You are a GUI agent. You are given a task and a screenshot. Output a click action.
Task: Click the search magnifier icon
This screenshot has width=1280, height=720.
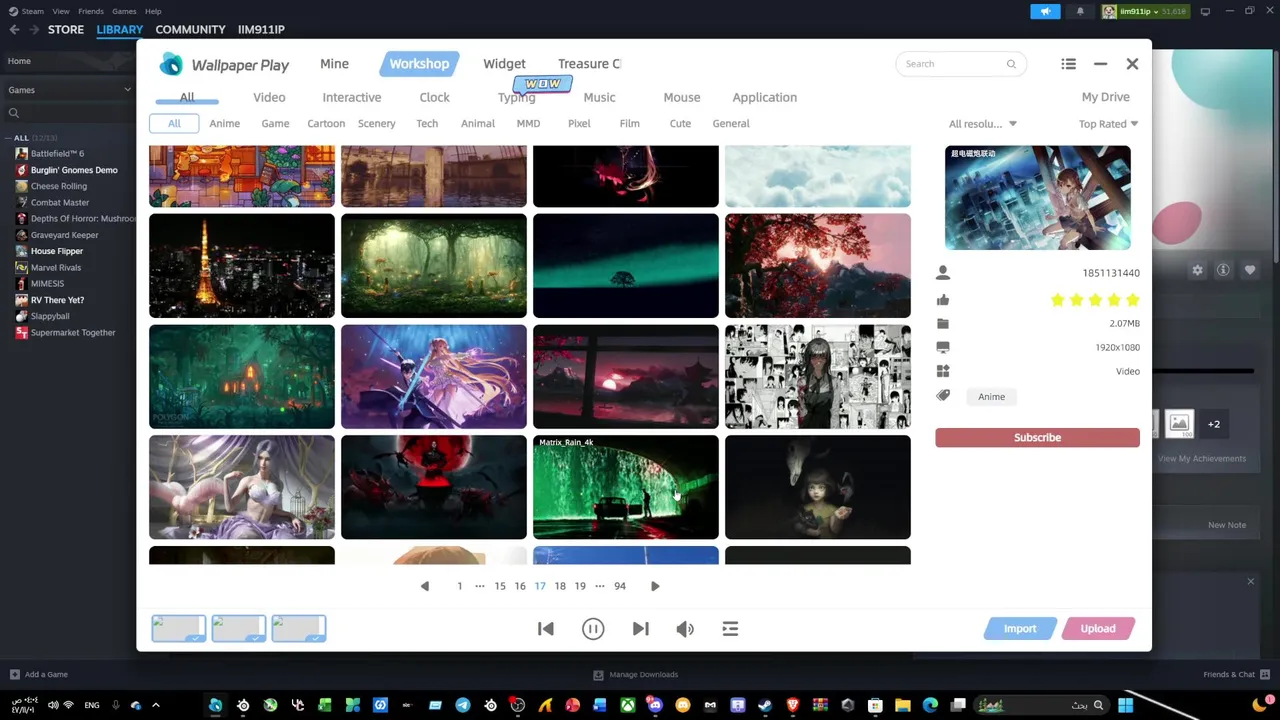pyautogui.click(x=1011, y=64)
